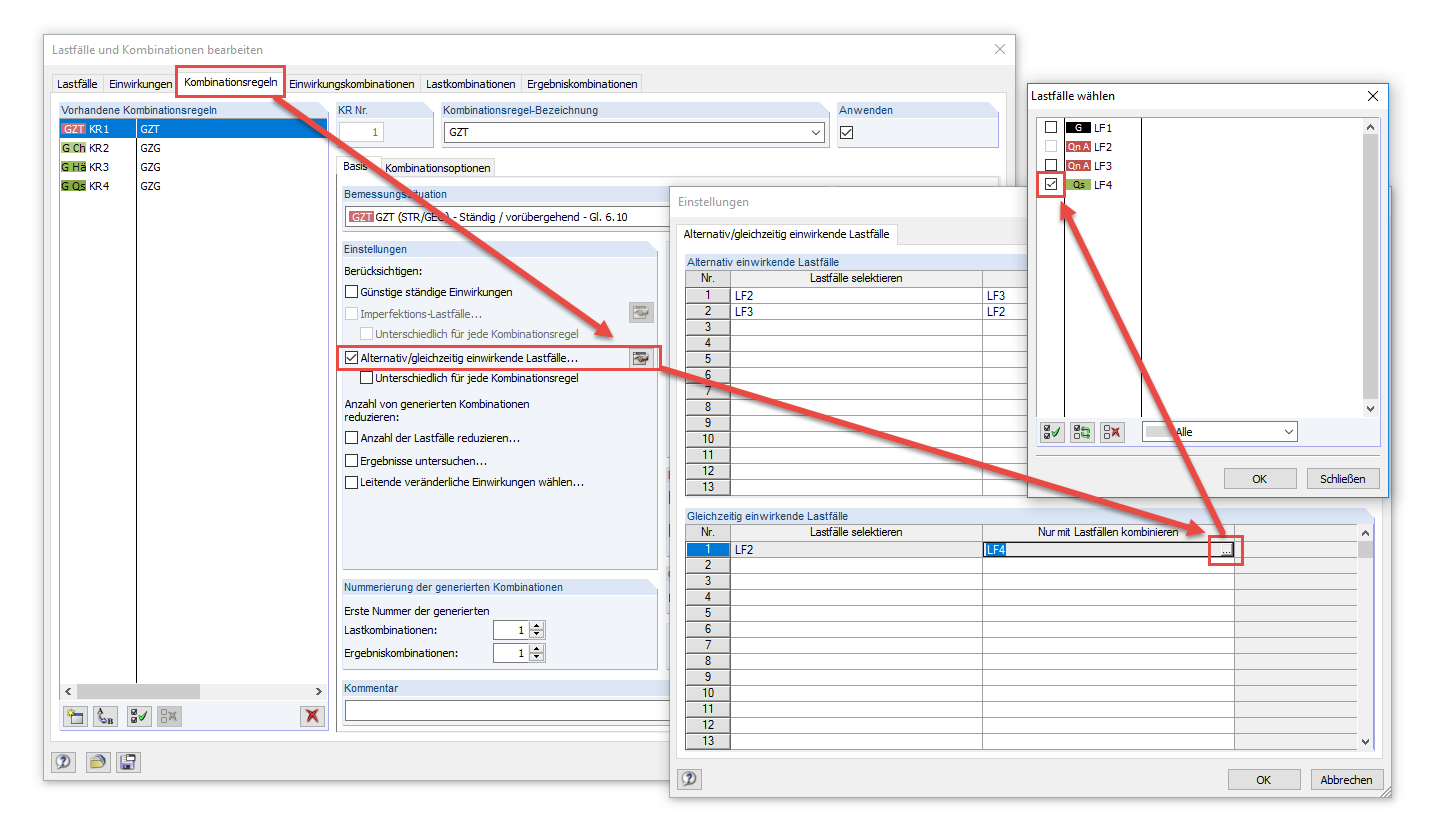Viewport: 1438px width, 827px height.
Task: Click the settings icon beside Imperfektions-Lastfälle
Action: pyautogui.click(x=641, y=313)
